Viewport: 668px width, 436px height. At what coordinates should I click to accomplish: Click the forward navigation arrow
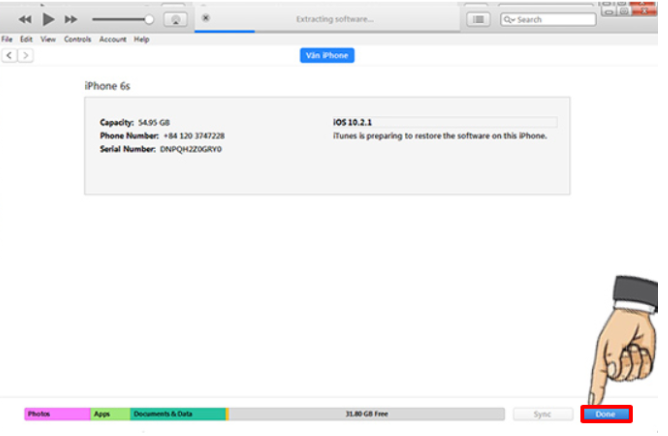[25, 55]
